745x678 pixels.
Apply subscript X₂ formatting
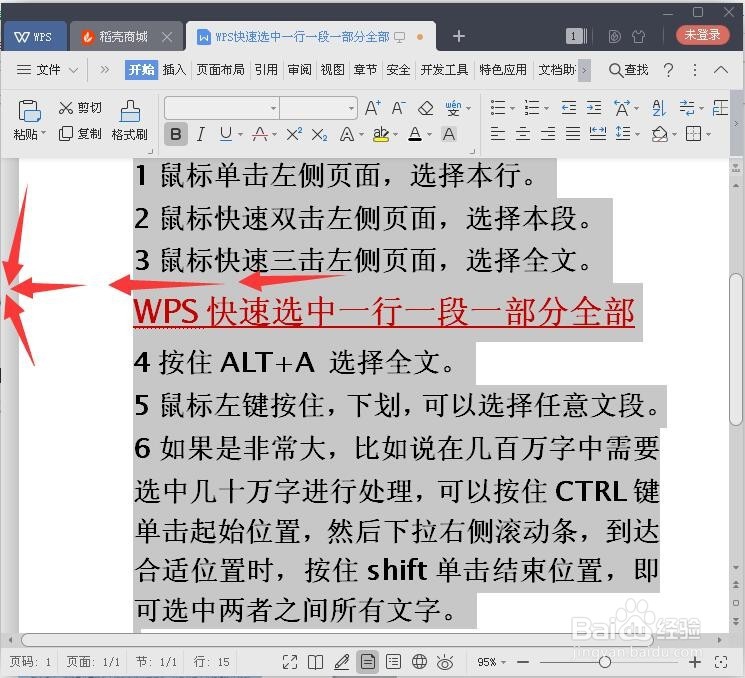pos(319,135)
